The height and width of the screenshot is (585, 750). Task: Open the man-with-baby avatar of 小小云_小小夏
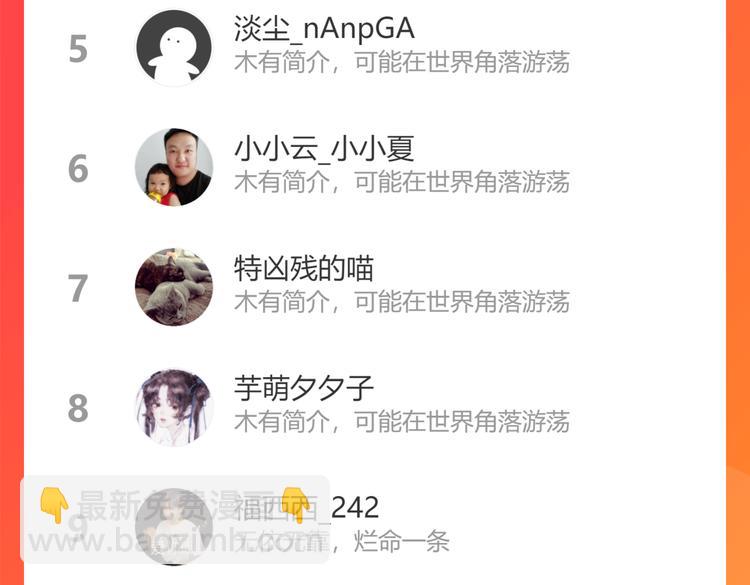click(x=174, y=167)
